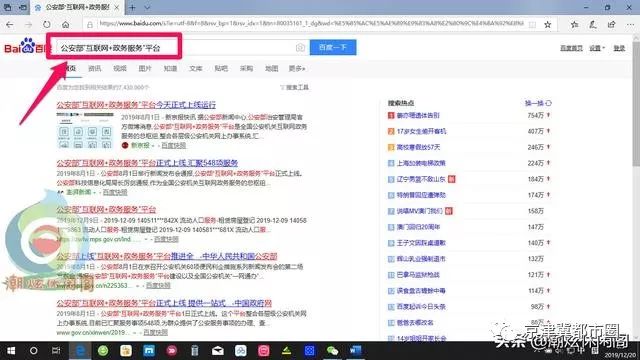Click the 百度一下 search button

tap(333, 47)
